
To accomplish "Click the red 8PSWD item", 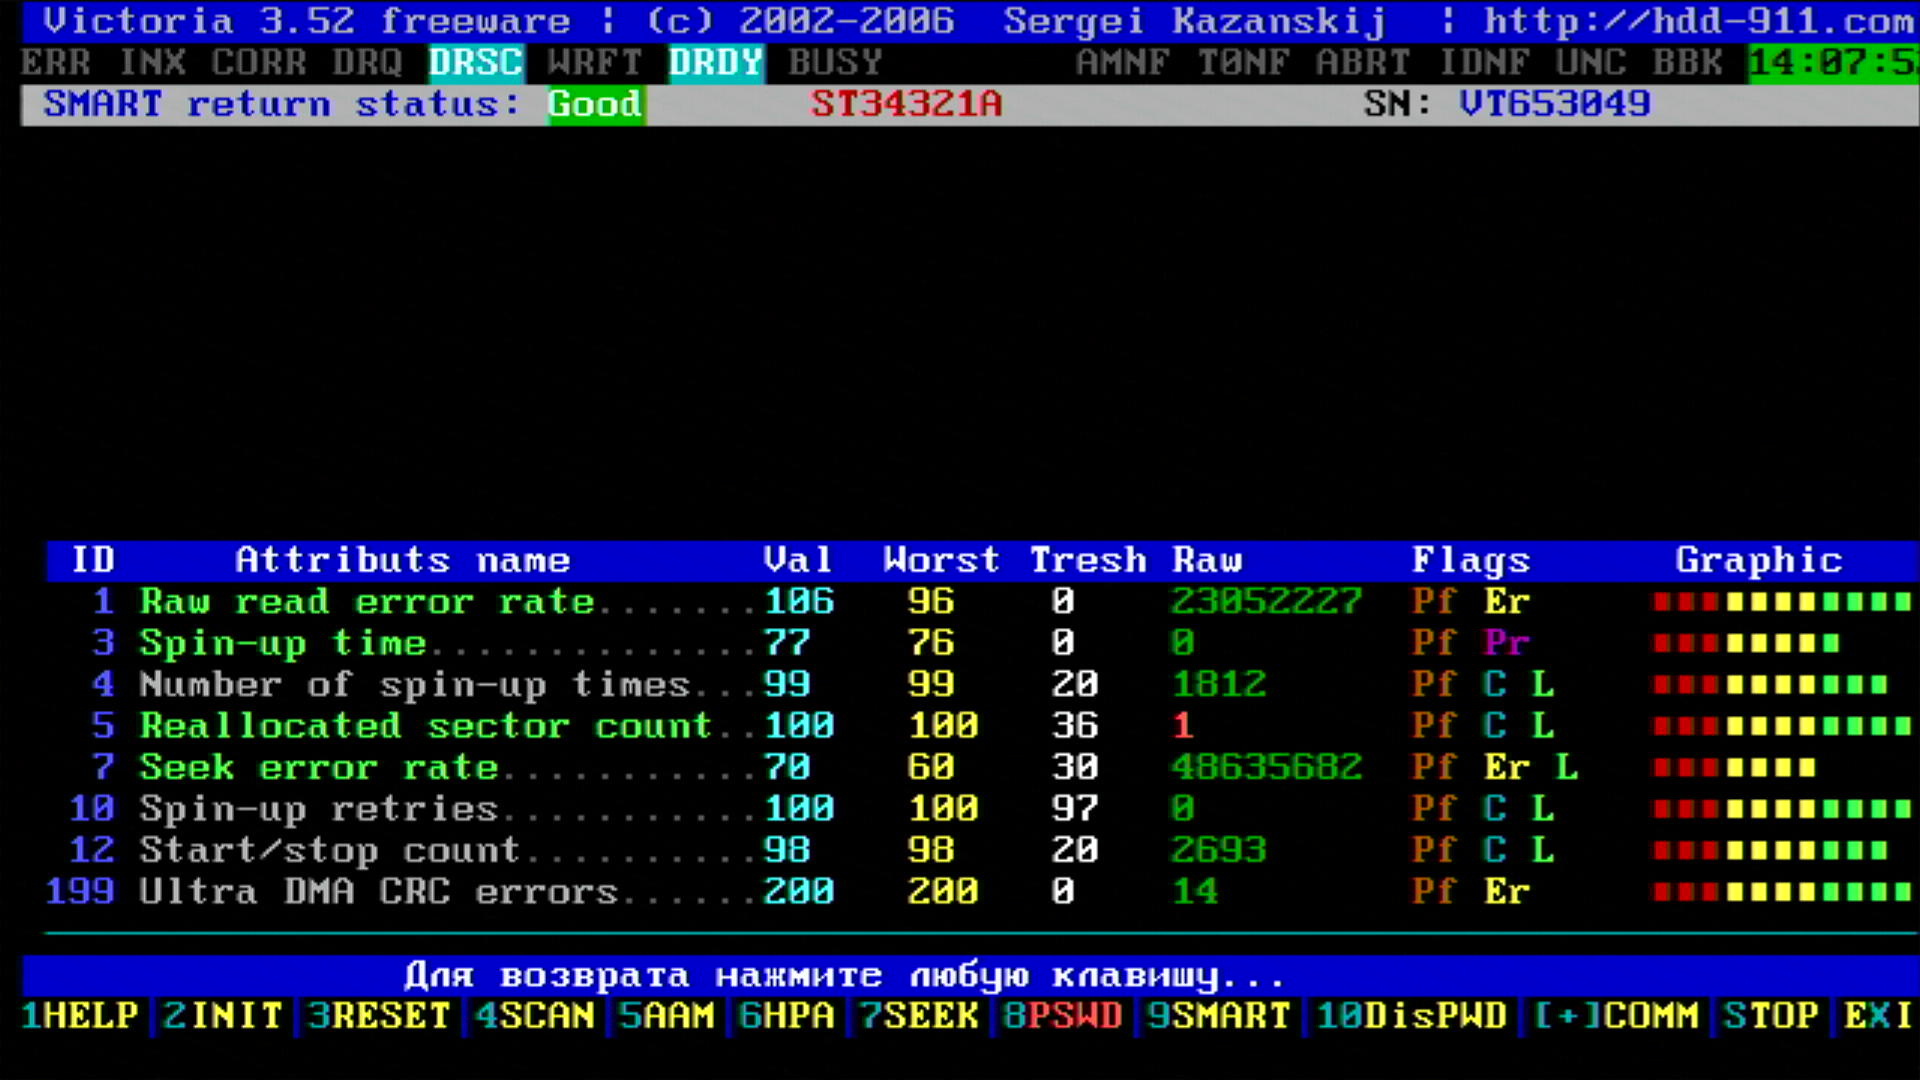I will pos(1063,1016).
